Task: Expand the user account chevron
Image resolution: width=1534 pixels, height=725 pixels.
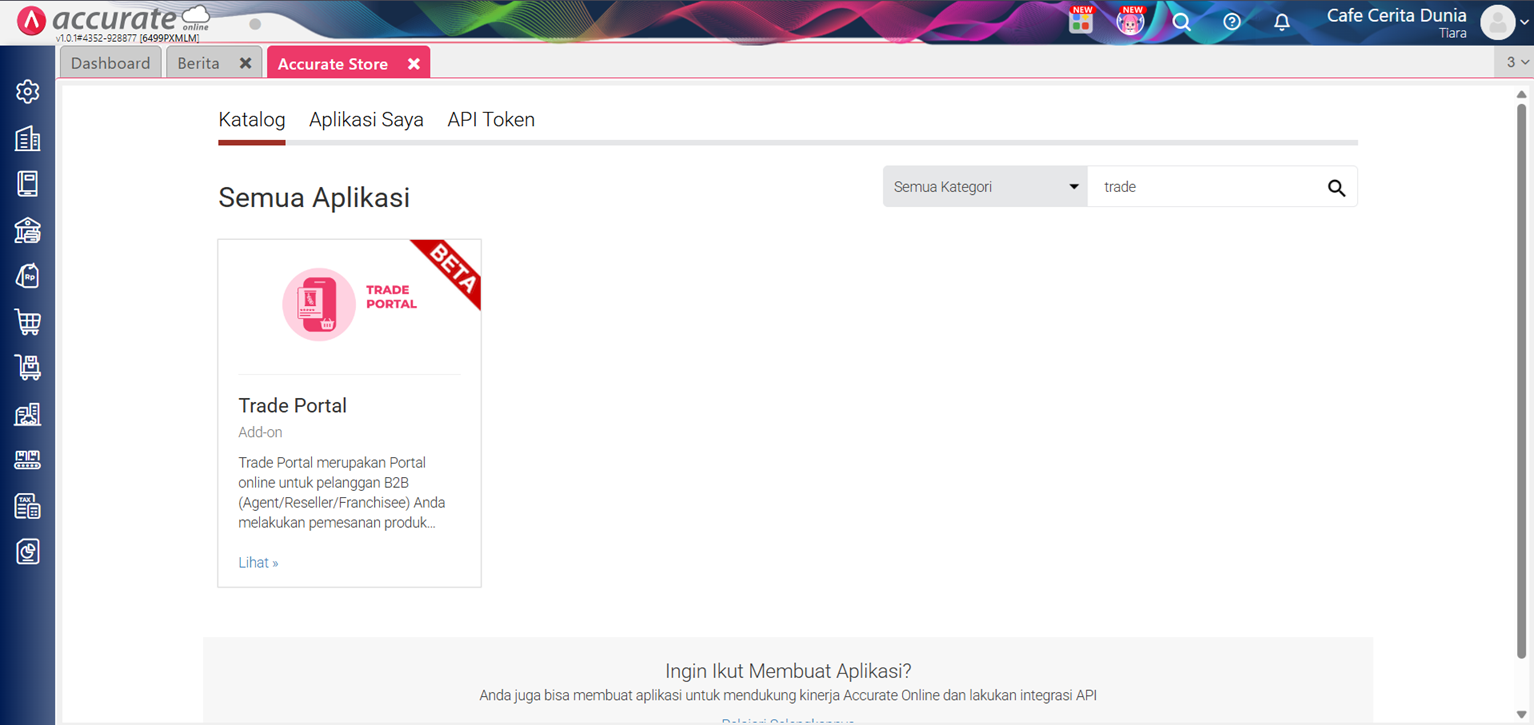Action: (1524, 23)
